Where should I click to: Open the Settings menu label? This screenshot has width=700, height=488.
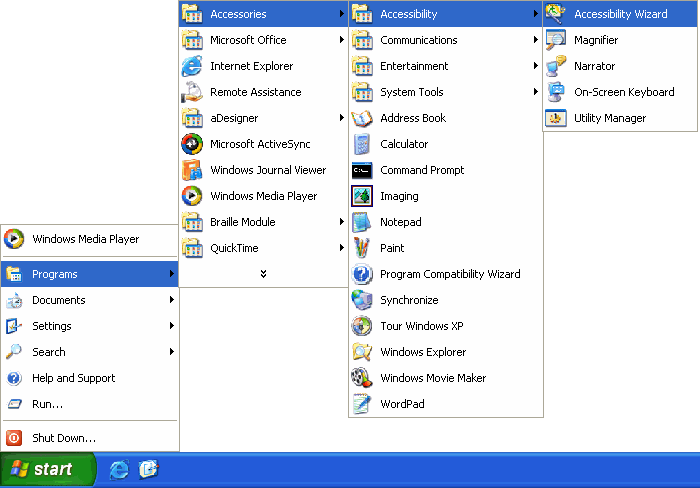click(52, 326)
